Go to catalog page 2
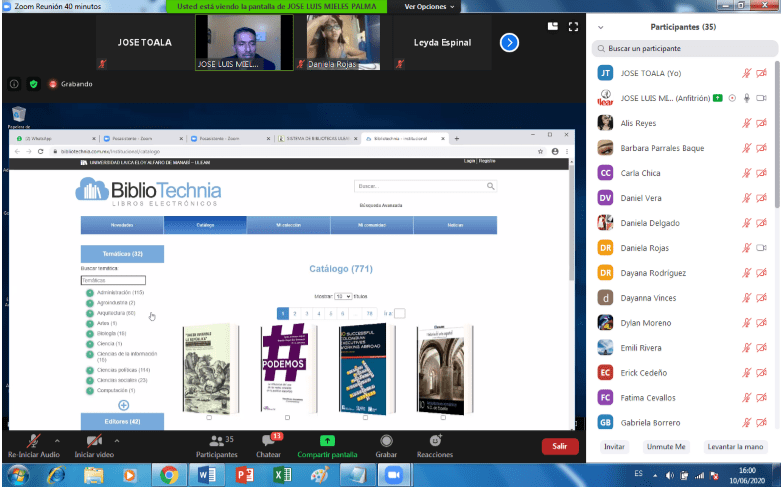Image resolution: width=782 pixels, height=487 pixels. [x=295, y=313]
